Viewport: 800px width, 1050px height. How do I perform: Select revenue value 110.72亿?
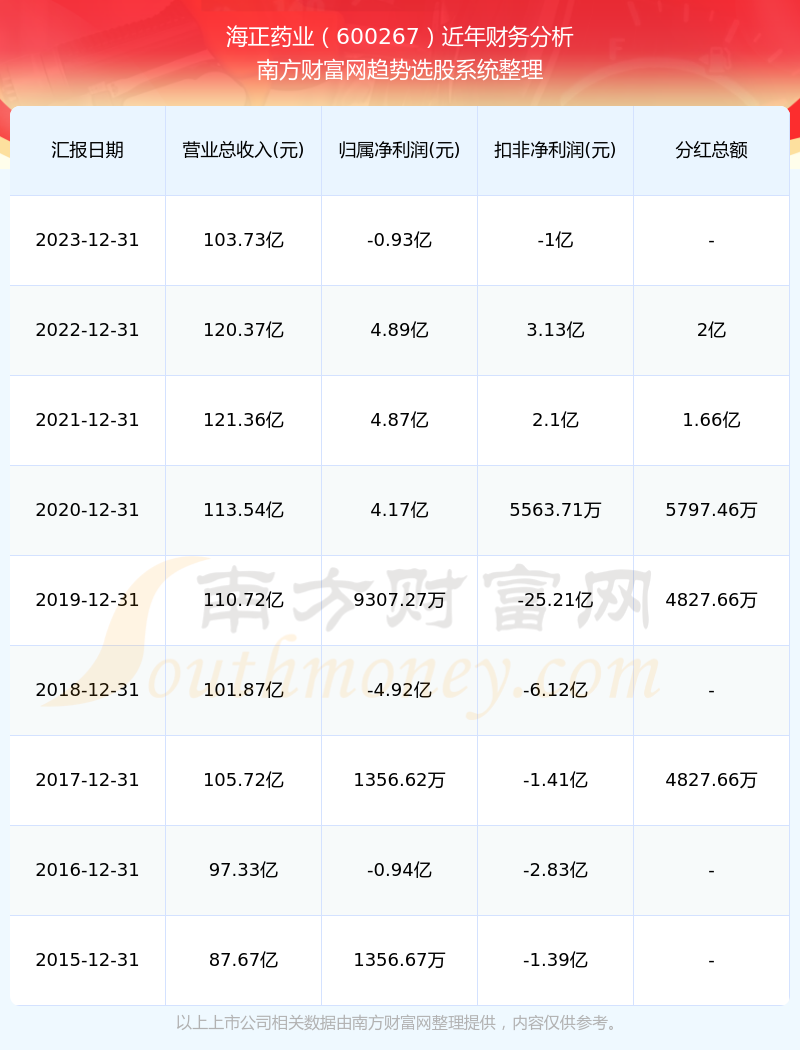(x=244, y=600)
